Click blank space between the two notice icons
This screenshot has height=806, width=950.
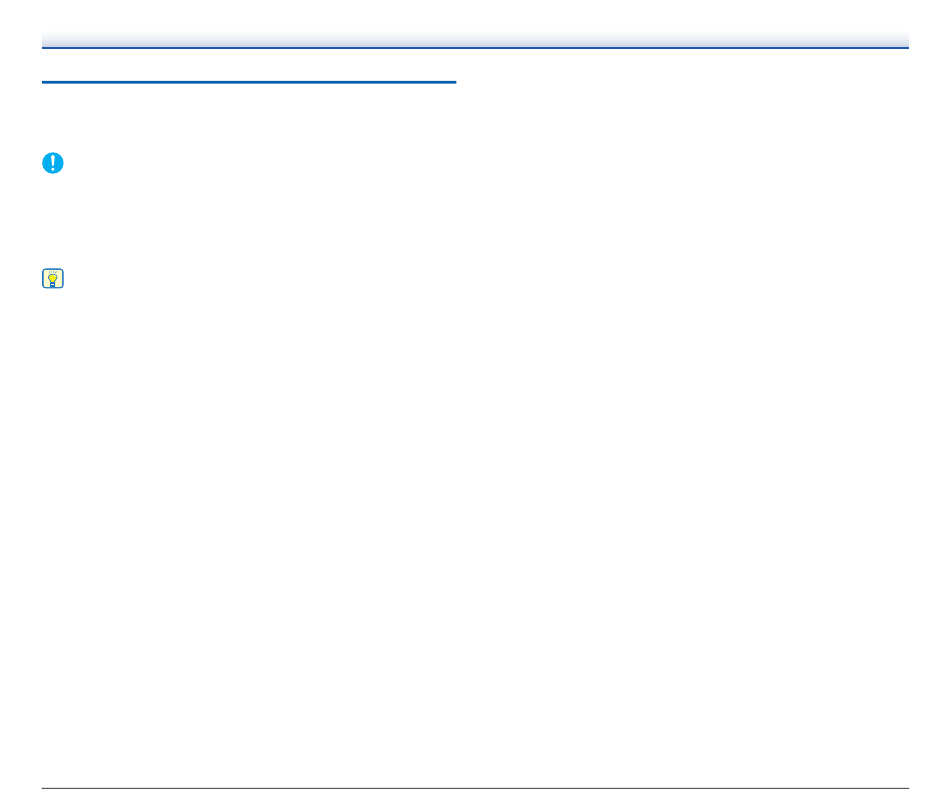pos(53,221)
